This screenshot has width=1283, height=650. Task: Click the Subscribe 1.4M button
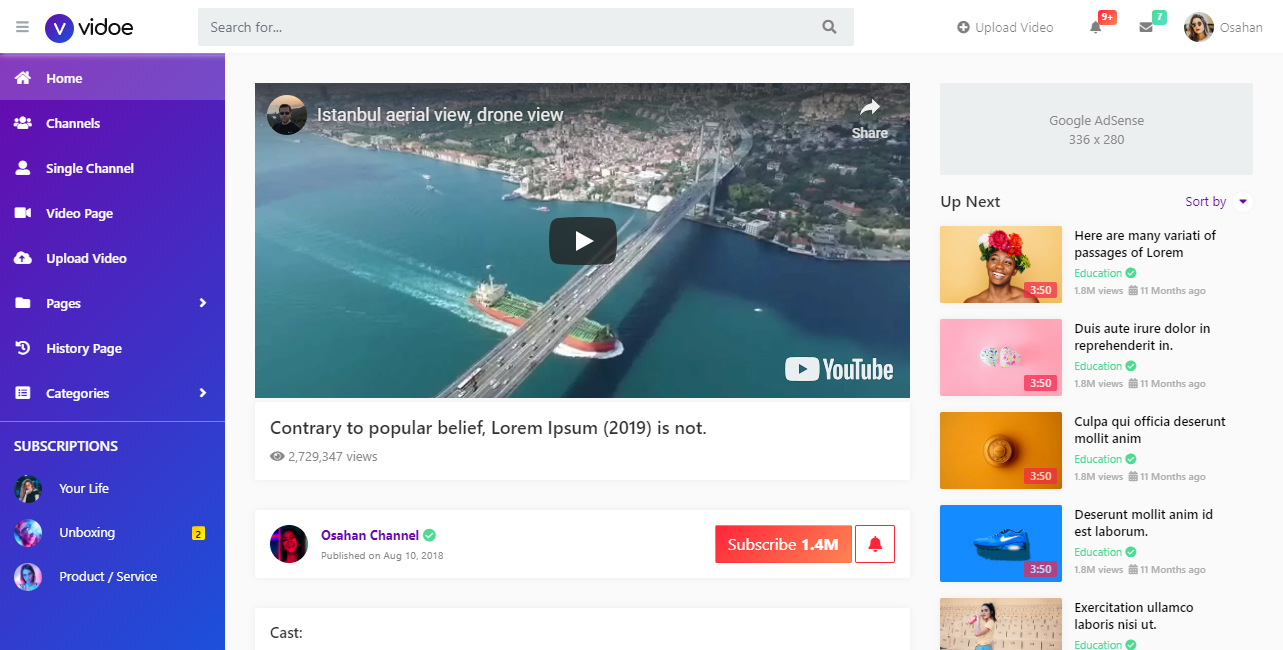click(783, 544)
